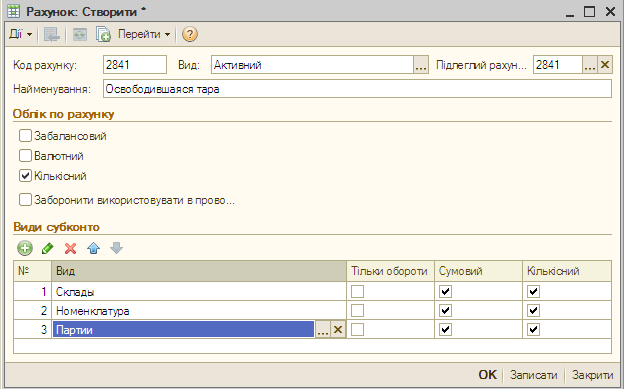Viewport: 624px width, 389px height.
Task: Toggle the Валютний checkbox
Action: click(x=25, y=156)
